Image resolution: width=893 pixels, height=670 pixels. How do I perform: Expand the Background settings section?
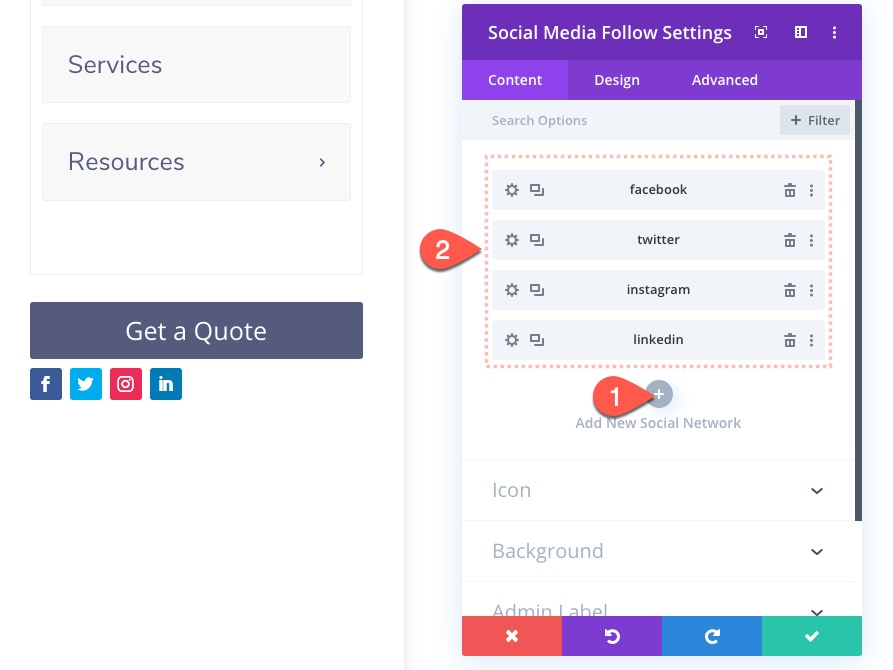pos(658,551)
